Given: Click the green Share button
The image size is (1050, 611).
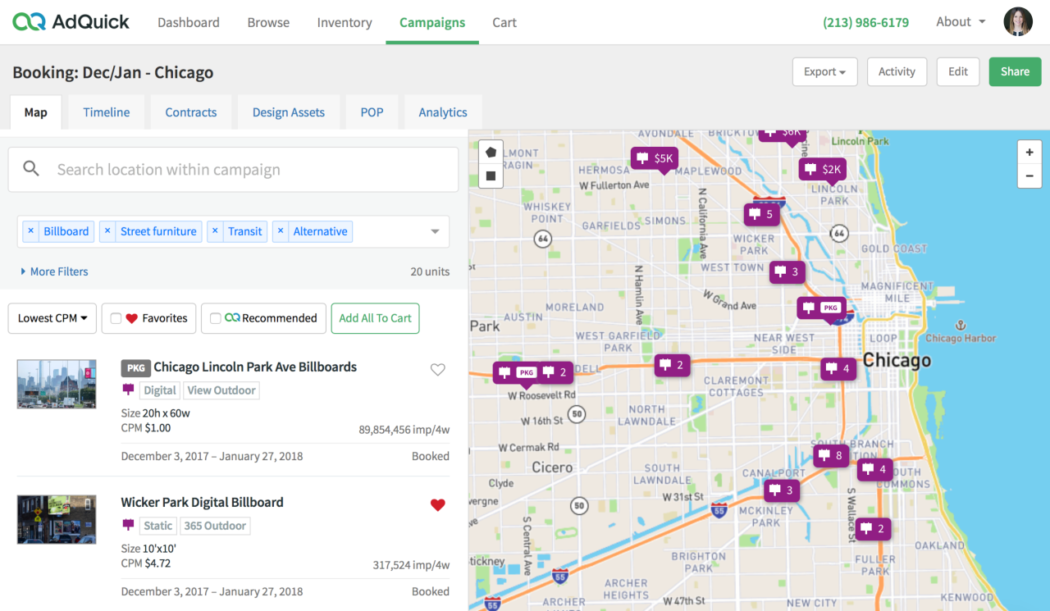Looking at the screenshot, I should tap(1014, 72).
